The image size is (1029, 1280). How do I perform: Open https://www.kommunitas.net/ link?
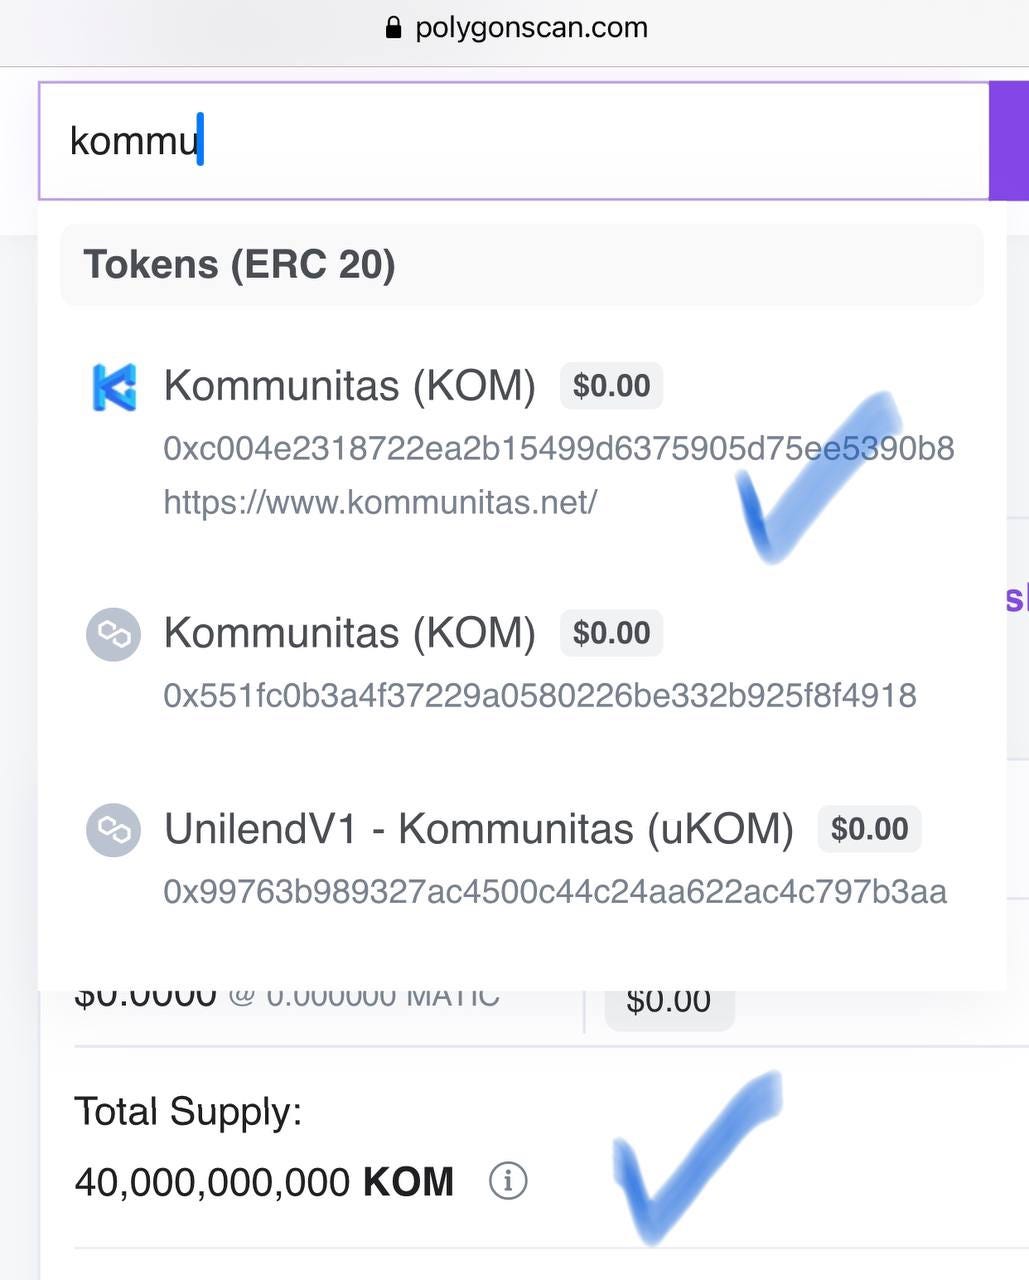point(379,502)
